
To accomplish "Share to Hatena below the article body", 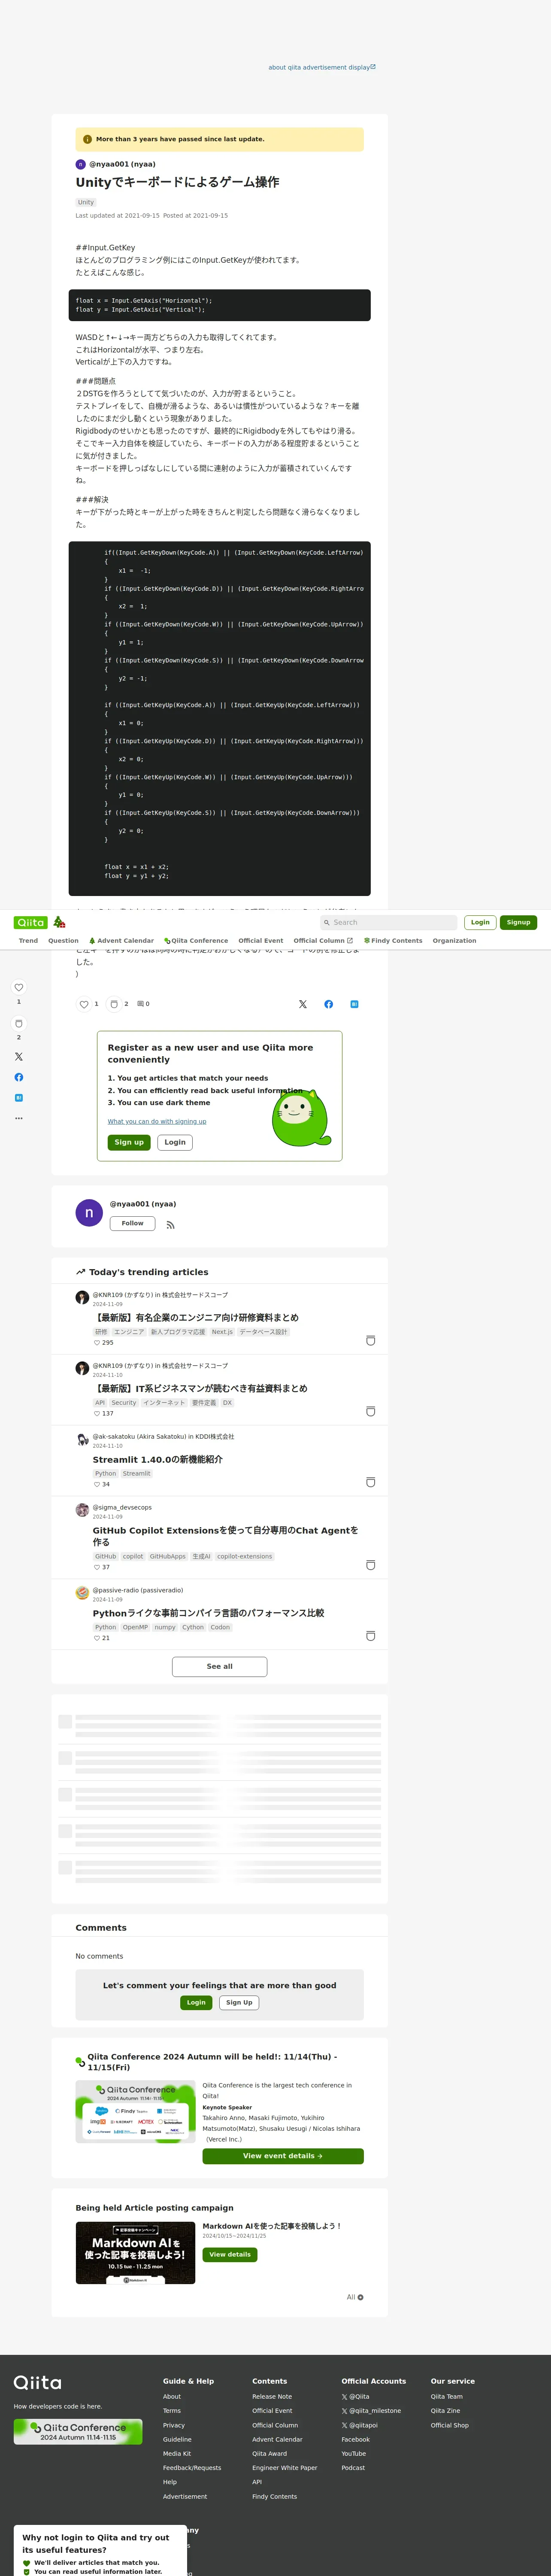I will tap(354, 1004).
